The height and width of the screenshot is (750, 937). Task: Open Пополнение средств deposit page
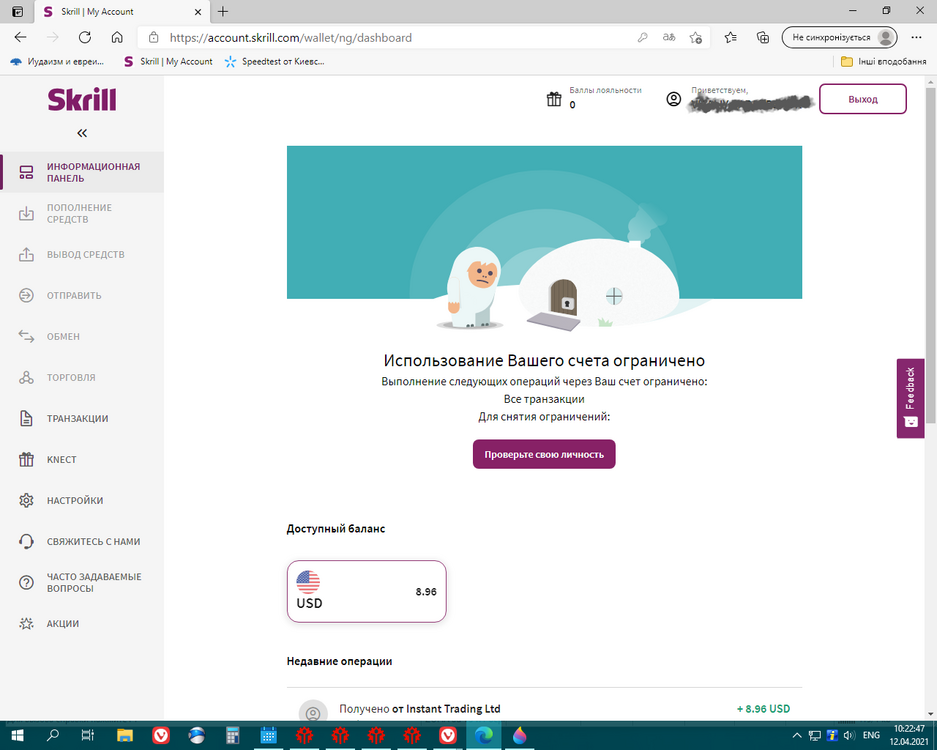pyautogui.click(x=82, y=213)
